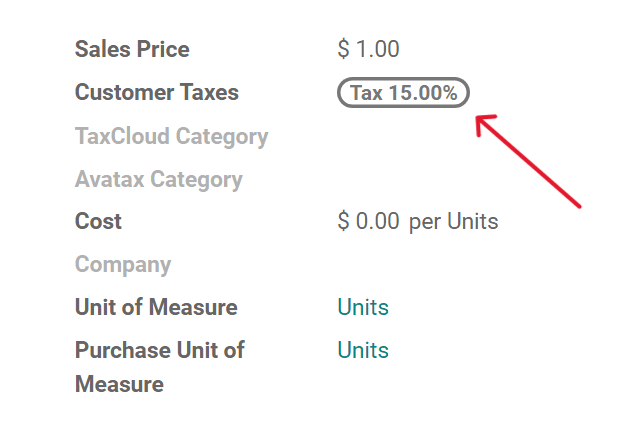Click the empty Avatax Category value field
The image size is (617, 426).
(420, 180)
